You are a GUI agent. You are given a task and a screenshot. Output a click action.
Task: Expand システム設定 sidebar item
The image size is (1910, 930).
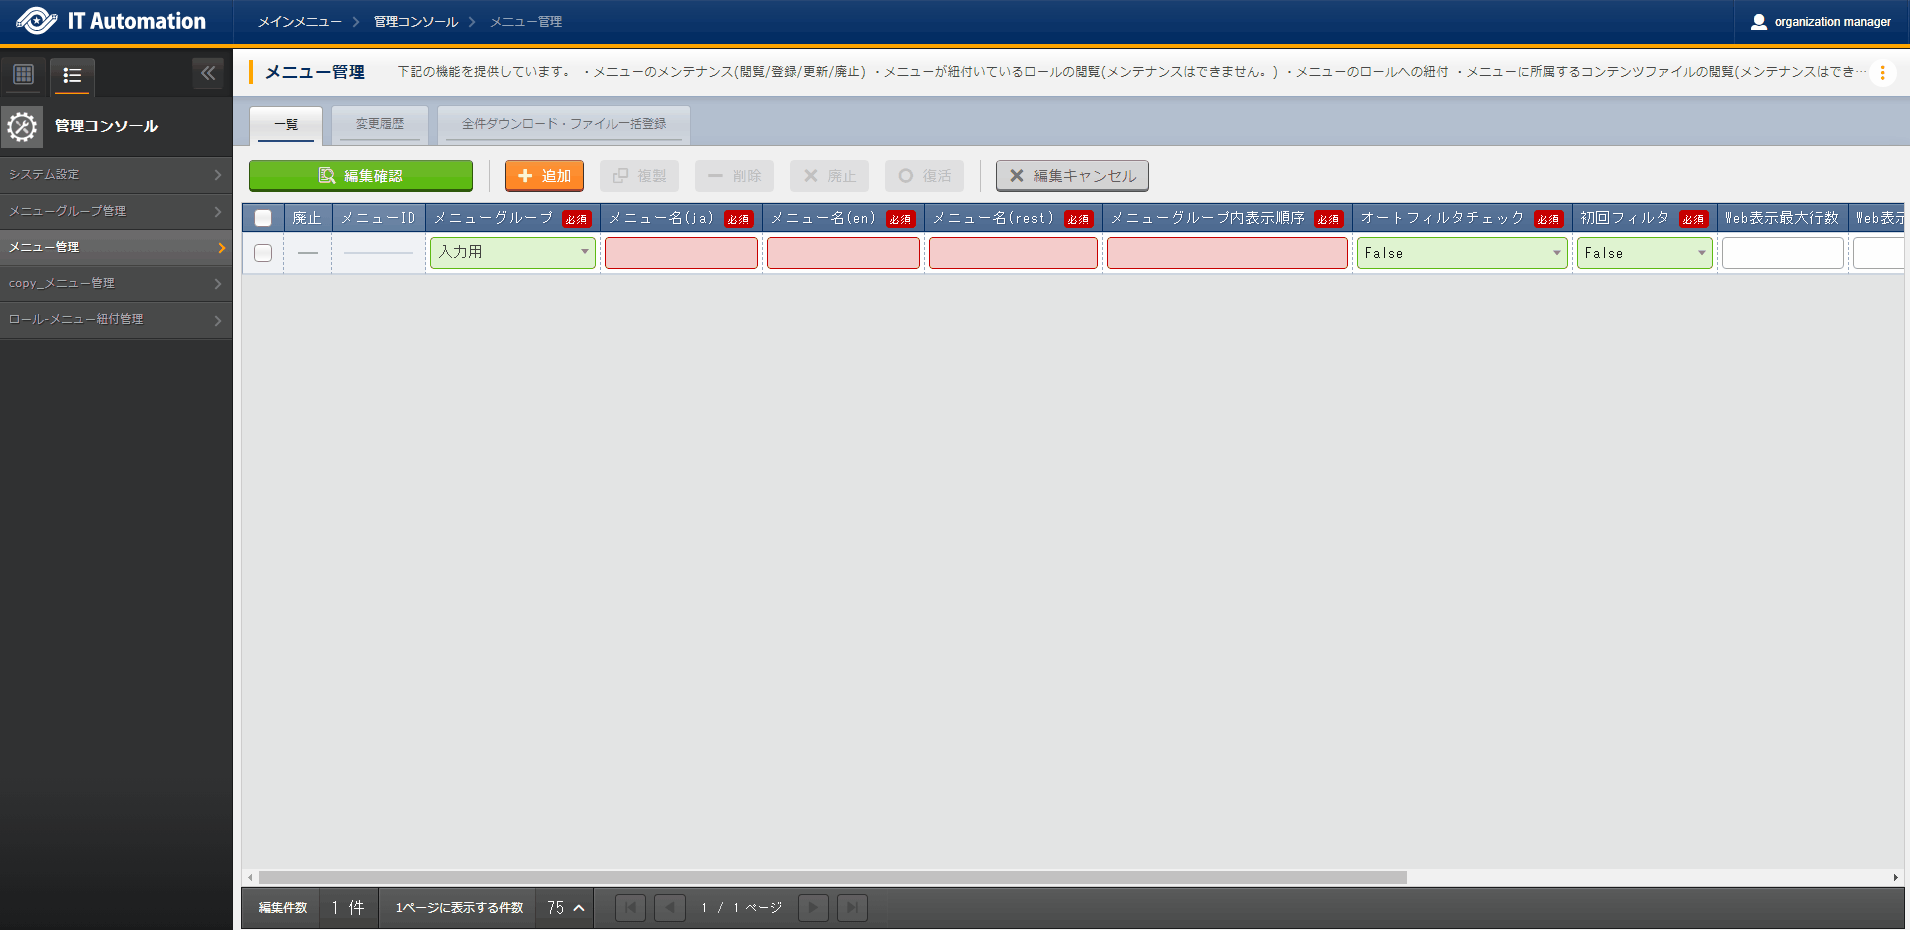click(x=116, y=175)
